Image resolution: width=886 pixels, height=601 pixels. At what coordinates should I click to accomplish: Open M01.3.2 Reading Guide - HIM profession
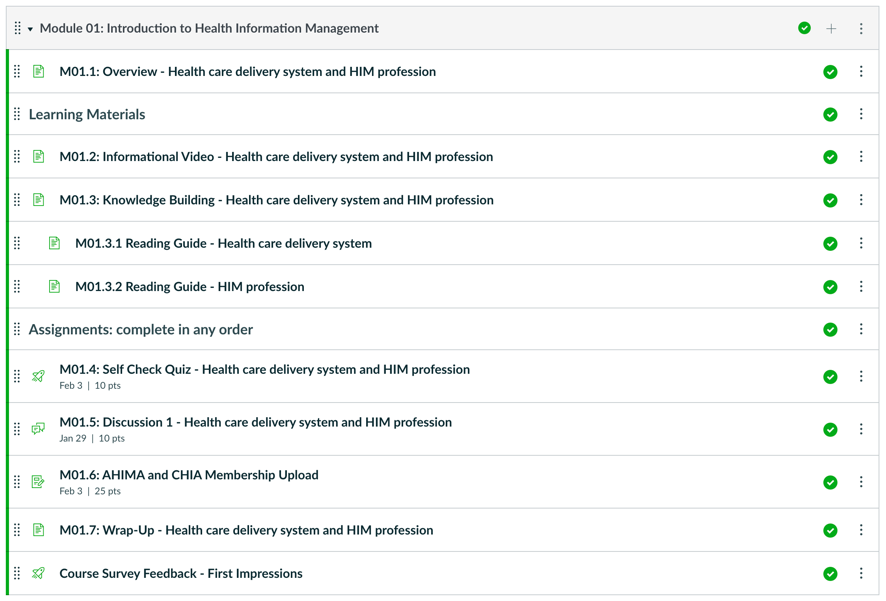(189, 287)
